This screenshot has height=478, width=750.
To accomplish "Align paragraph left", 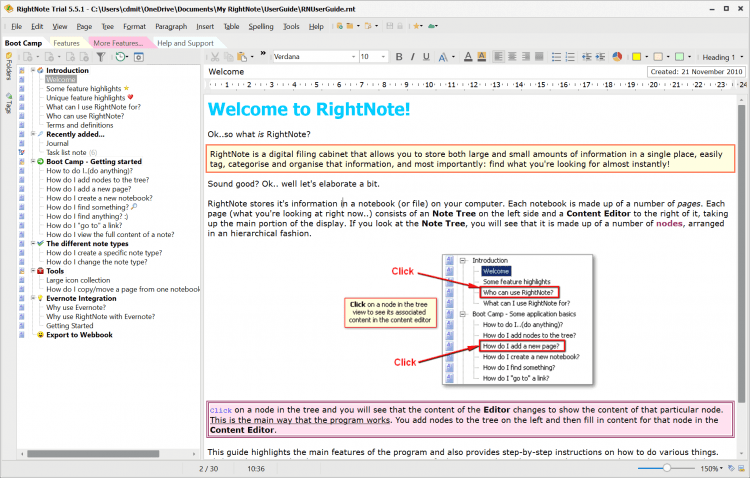I will 498,57.
